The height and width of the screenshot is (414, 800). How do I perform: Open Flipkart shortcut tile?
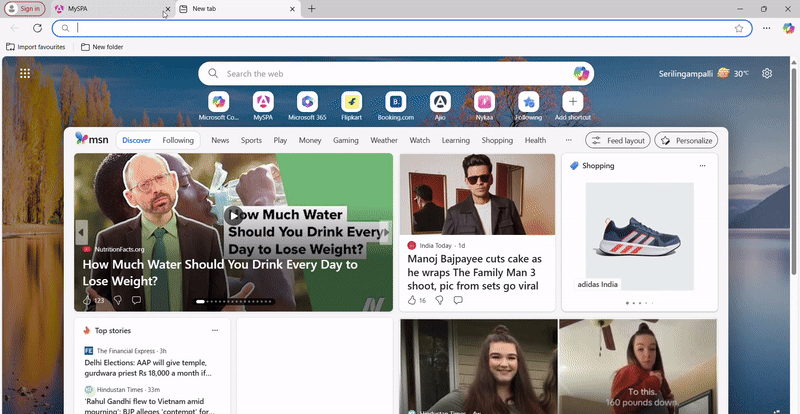point(351,102)
